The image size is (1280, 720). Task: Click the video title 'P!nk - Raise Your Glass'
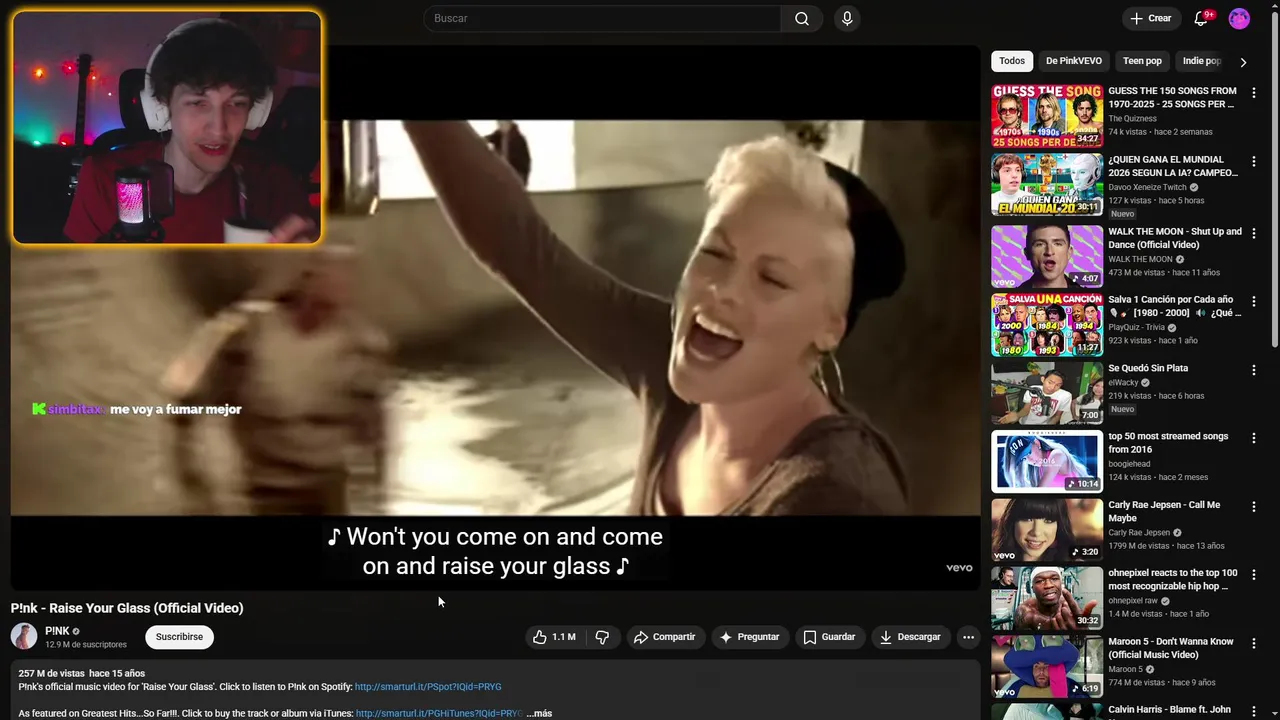click(x=127, y=608)
